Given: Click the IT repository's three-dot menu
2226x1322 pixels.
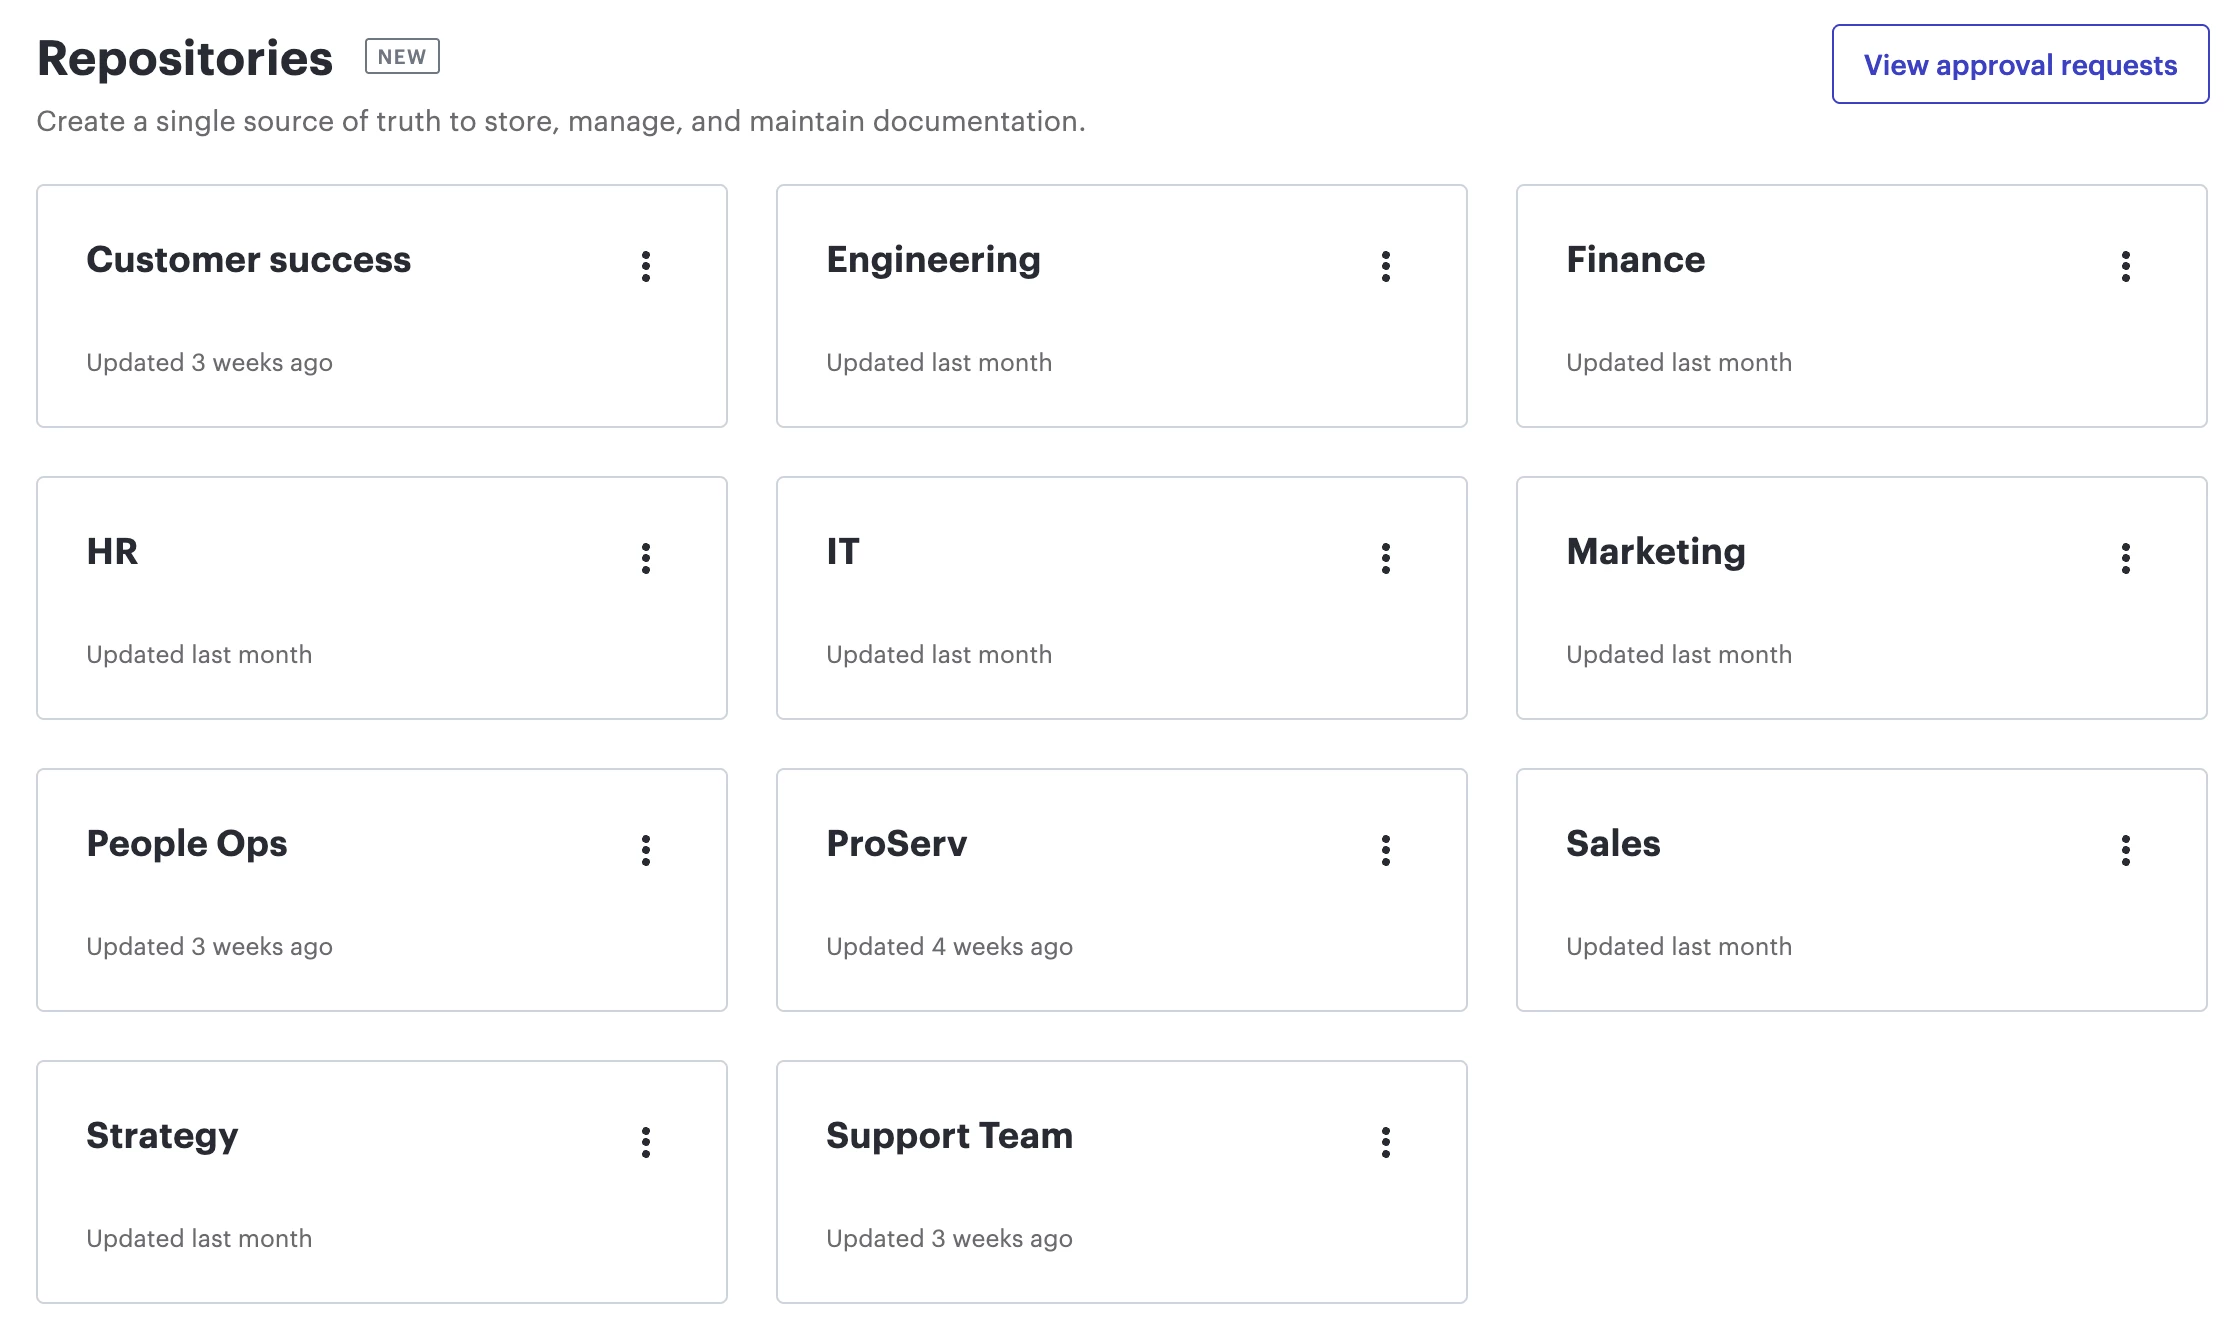Looking at the screenshot, I should tap(1386, 558).
